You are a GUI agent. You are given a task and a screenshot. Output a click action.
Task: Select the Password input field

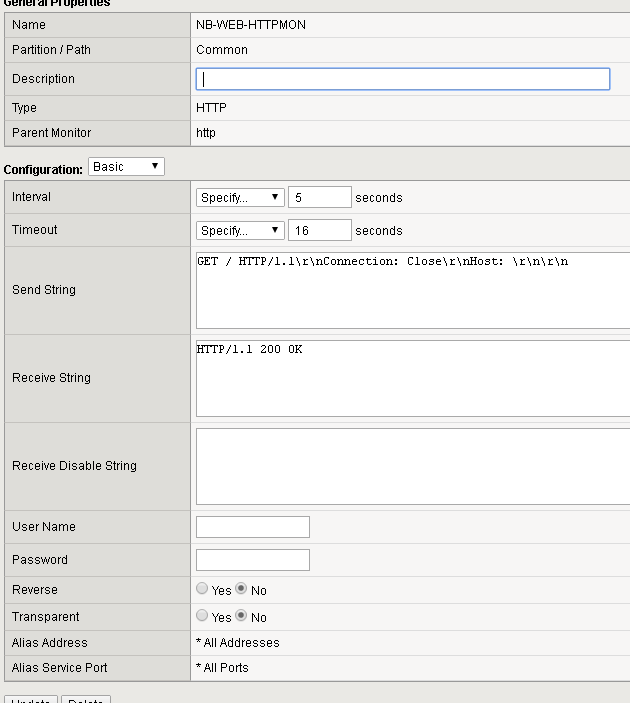[x=253, y=560]
